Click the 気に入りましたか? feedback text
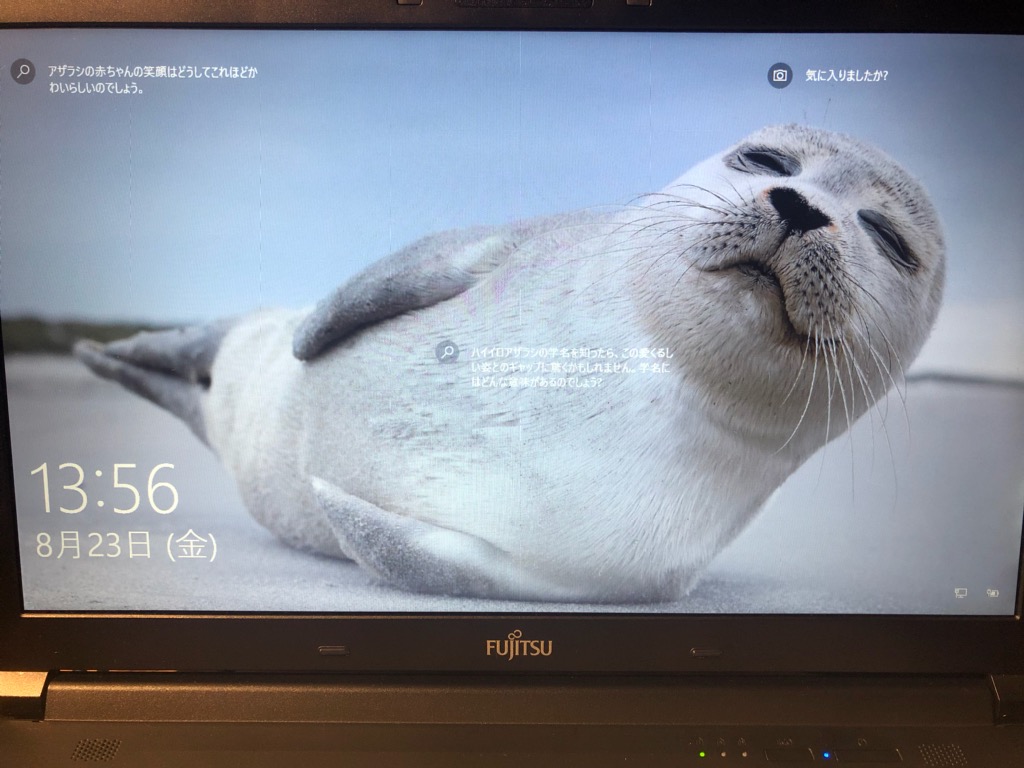 846,76
